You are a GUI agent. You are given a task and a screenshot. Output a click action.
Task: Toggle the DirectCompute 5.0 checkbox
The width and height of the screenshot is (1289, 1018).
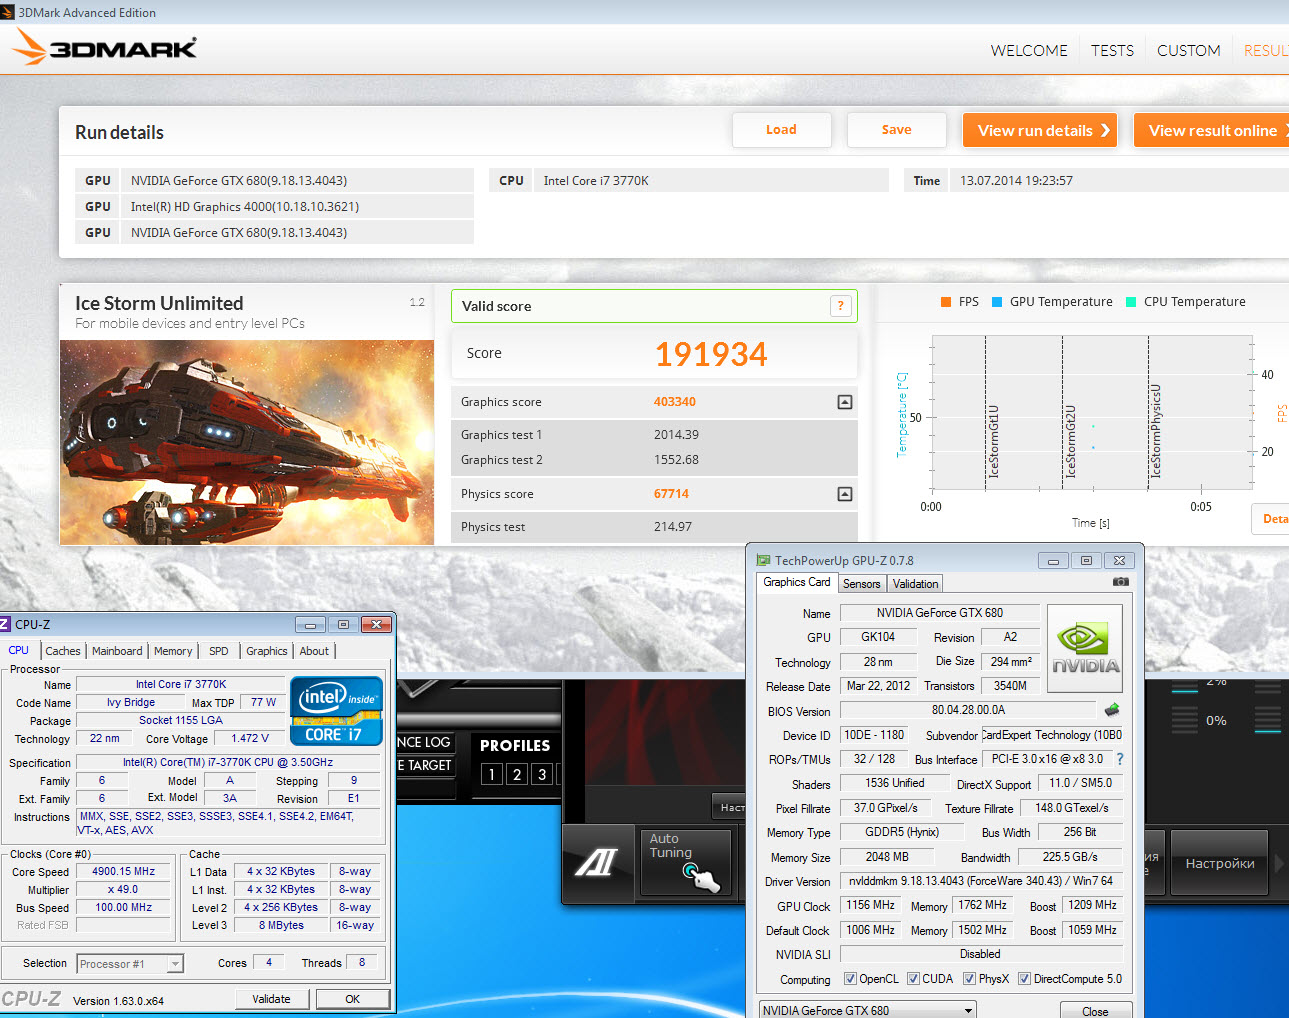[x=1024, y=979]
